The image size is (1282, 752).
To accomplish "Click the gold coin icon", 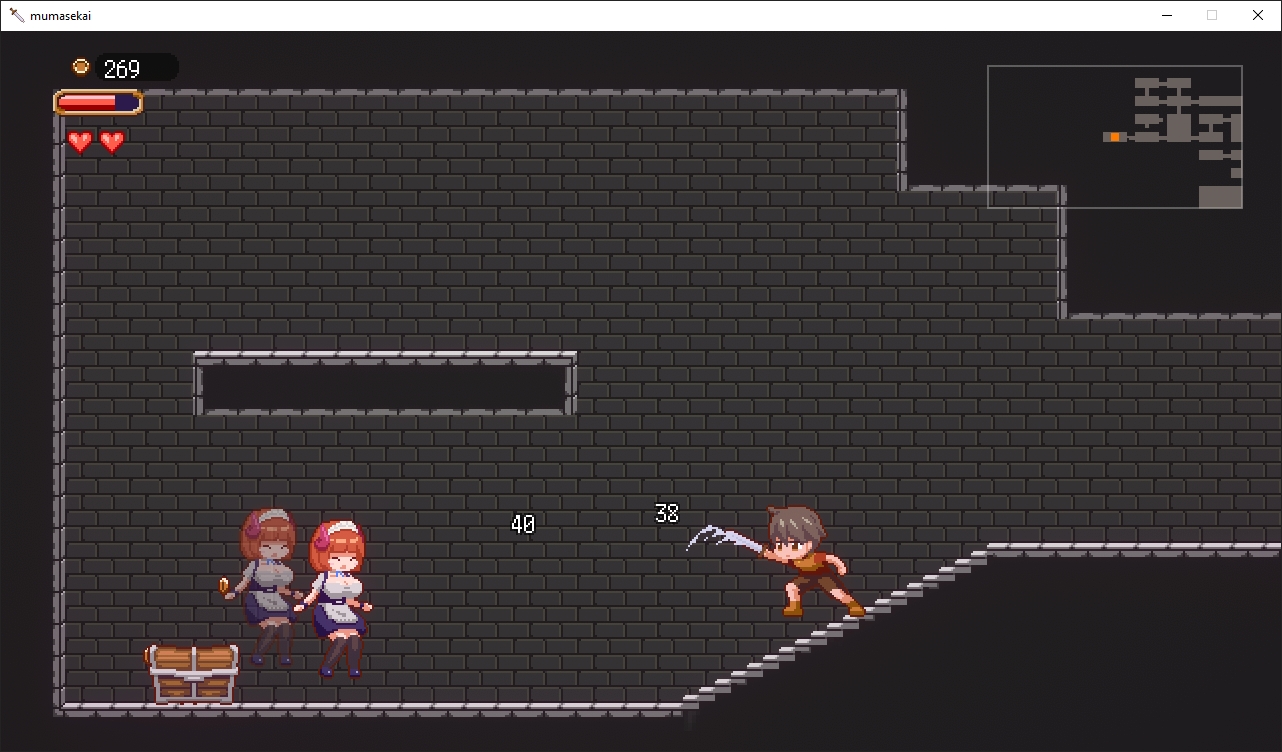I will click(x=81, y=67).
